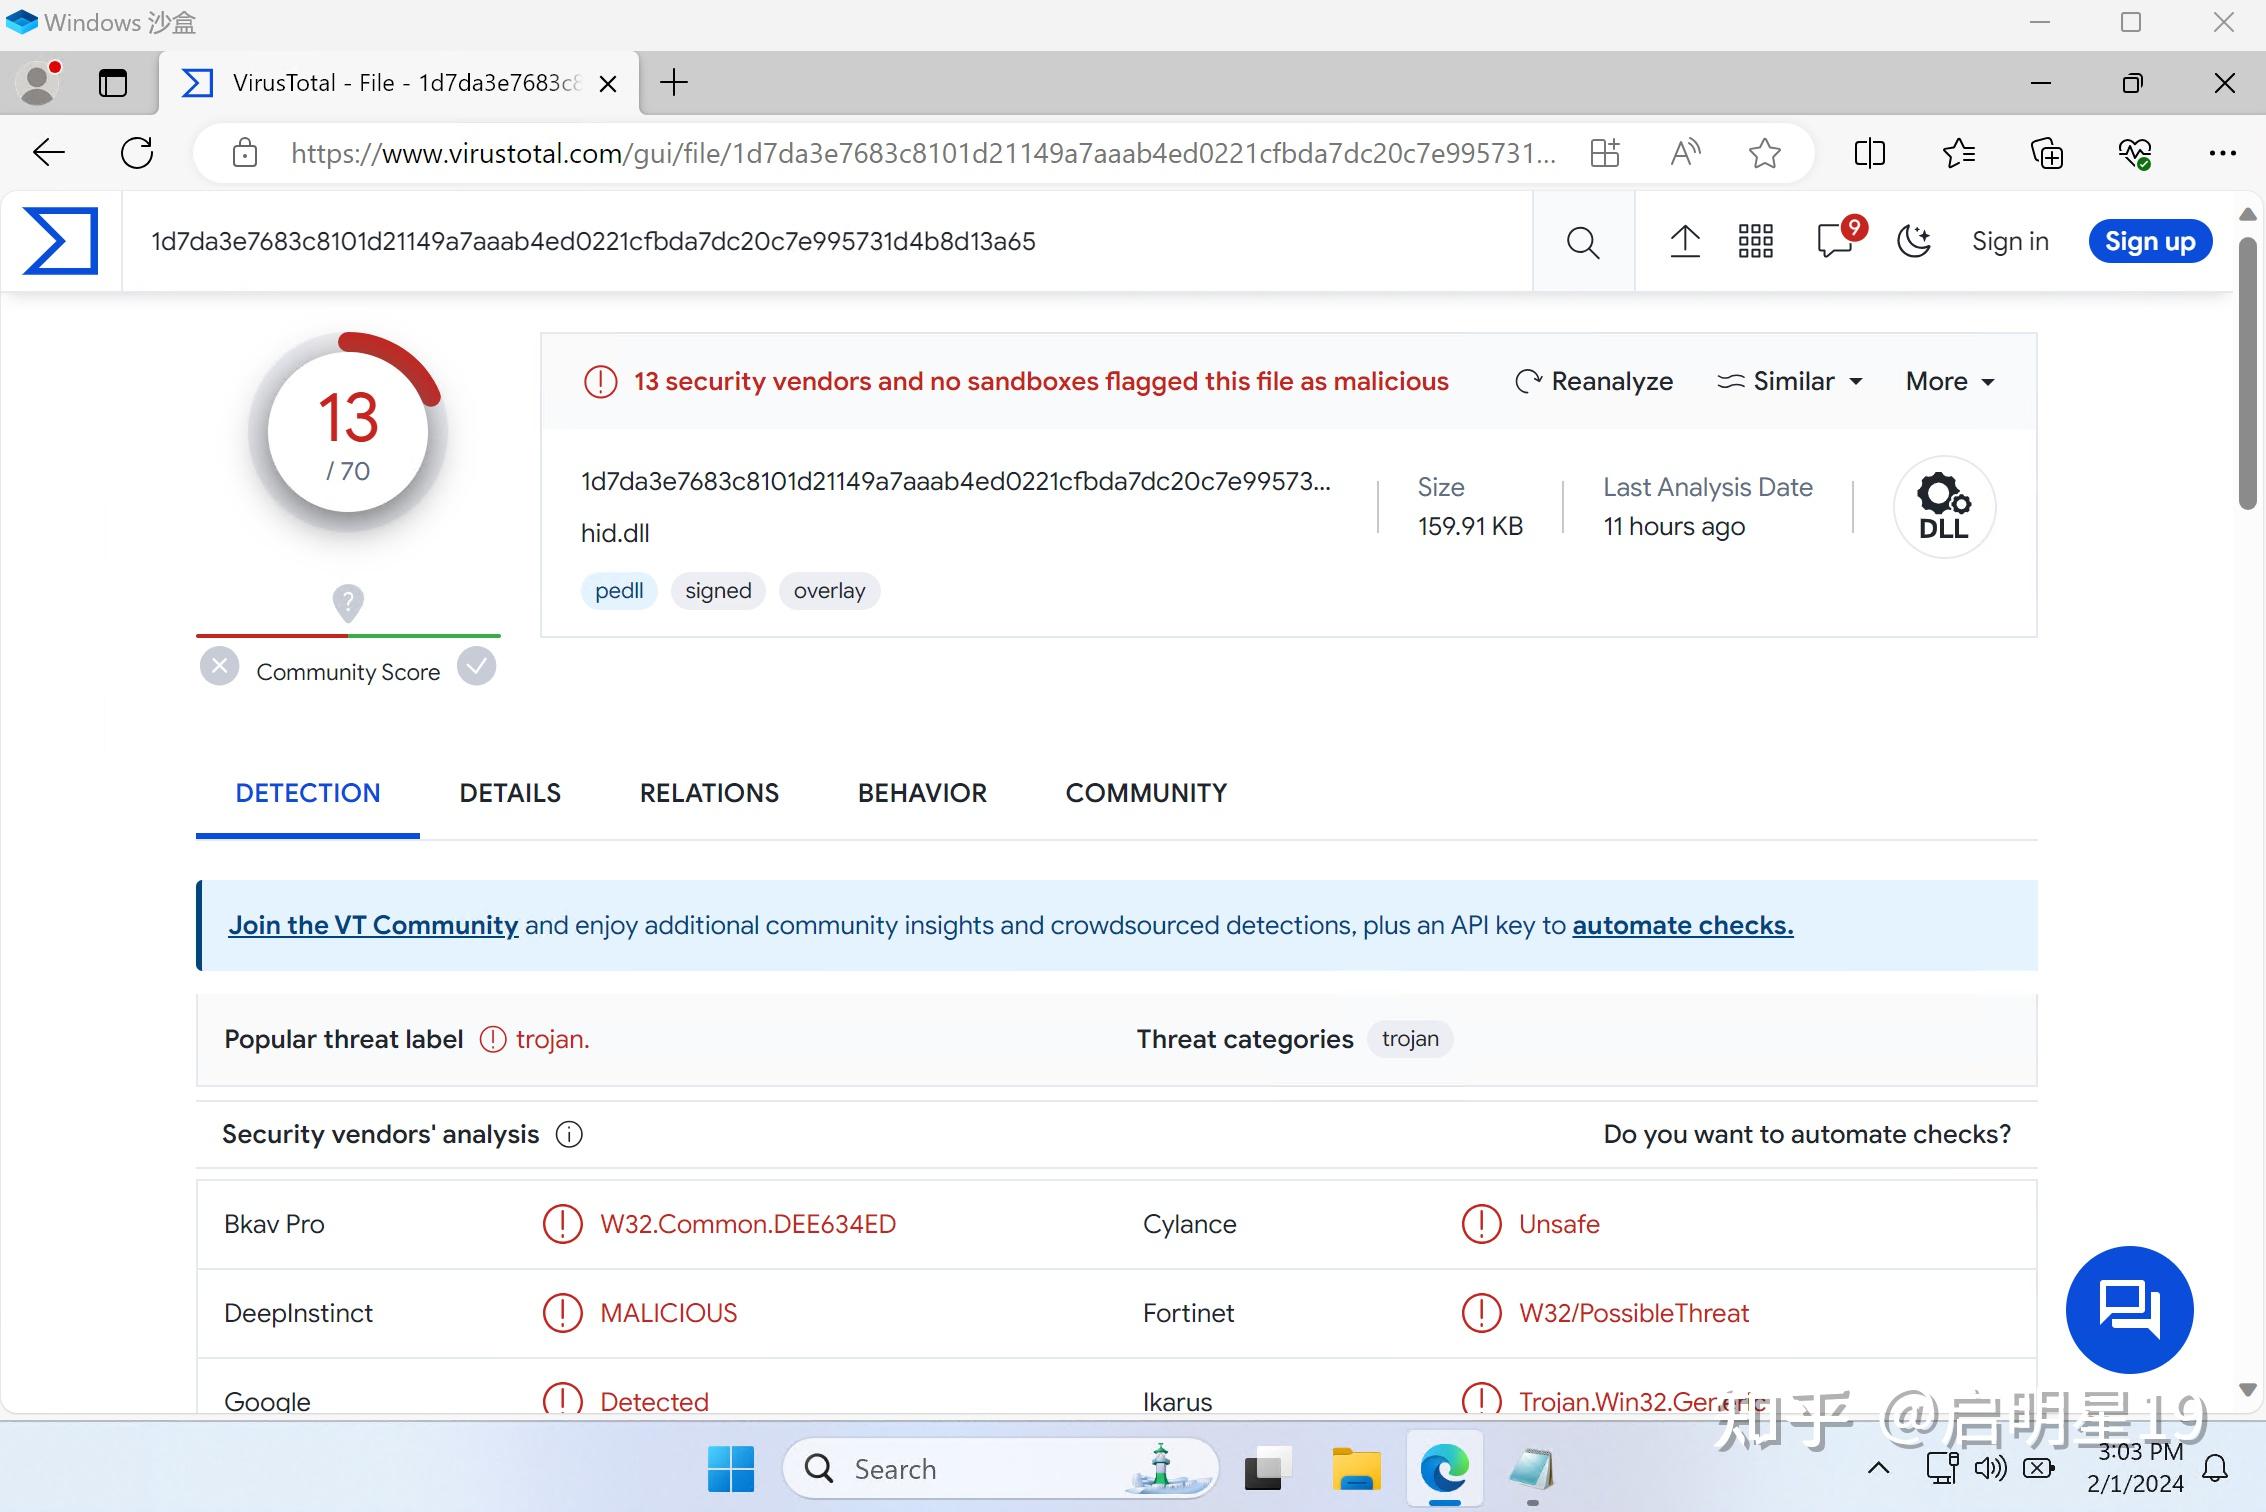Image resolution: width=2266 pixels, height=1512 pixels.
Task: Click the community score question marker
Action: pos(348,603)
